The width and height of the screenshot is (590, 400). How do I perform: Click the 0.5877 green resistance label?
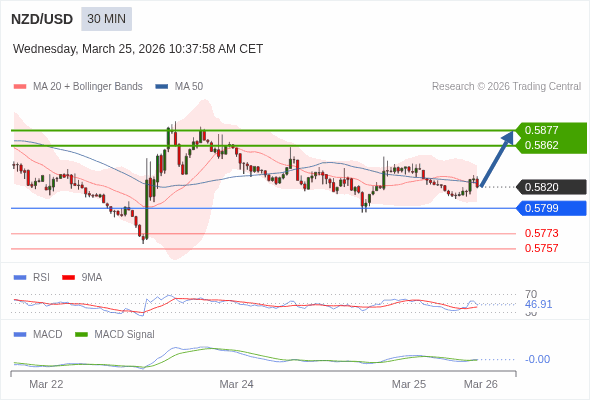point(541,130)
